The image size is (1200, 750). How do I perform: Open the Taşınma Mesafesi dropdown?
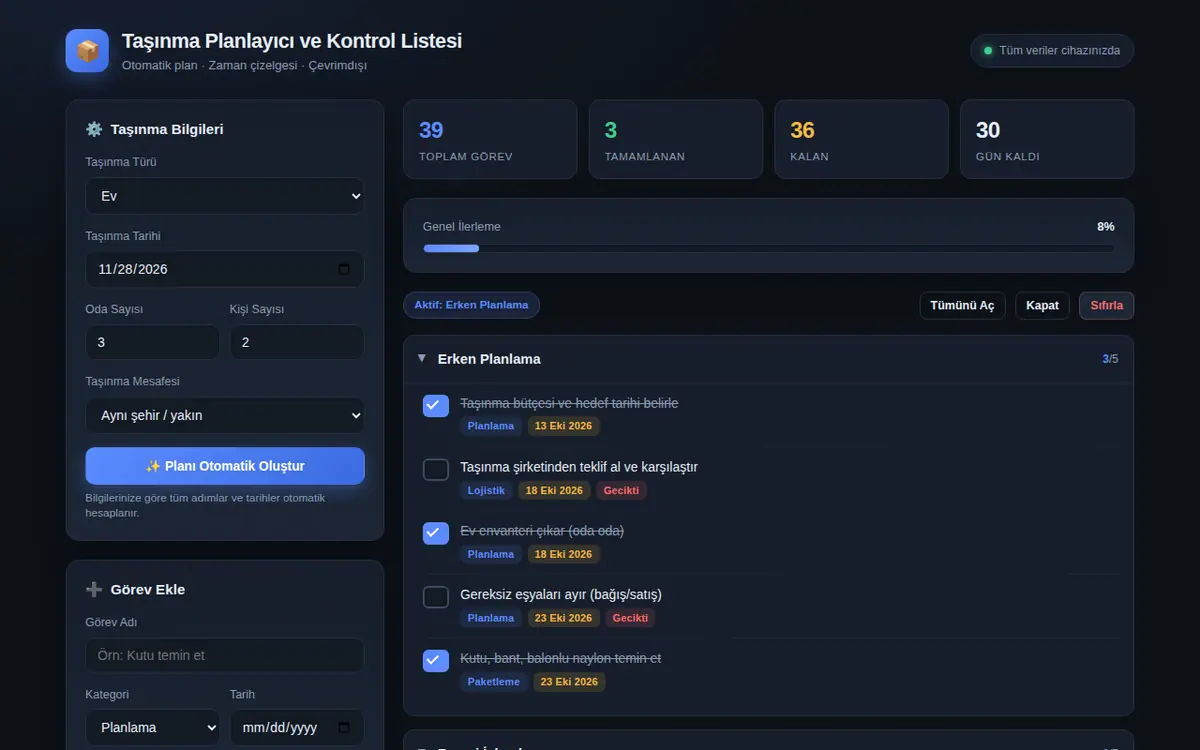pyautogui.click(x=225, y=415)
